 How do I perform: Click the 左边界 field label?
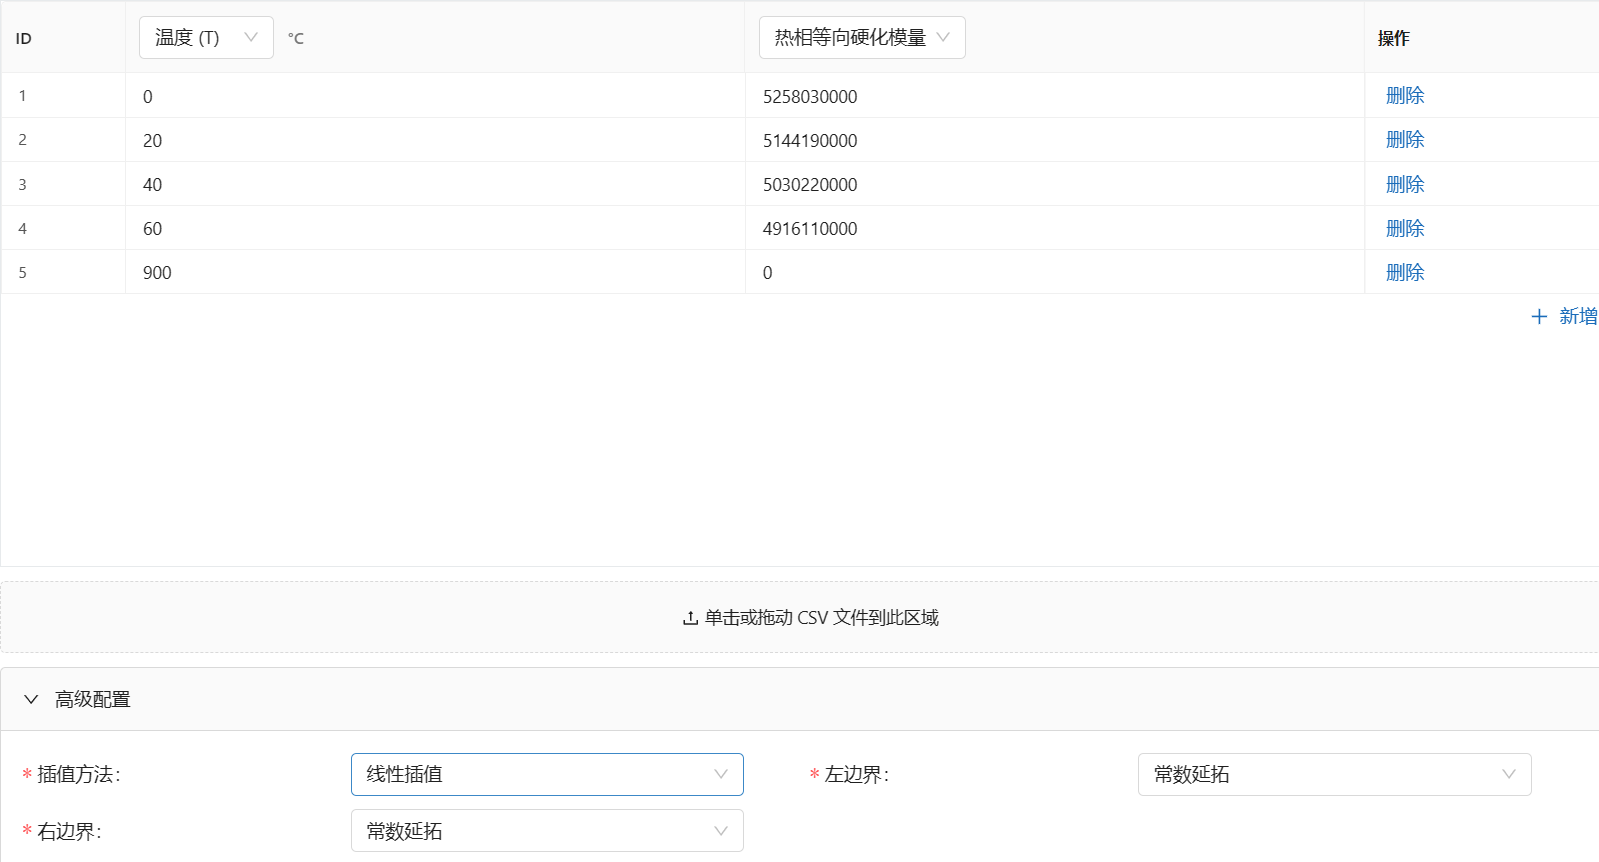tap(856, 774)
